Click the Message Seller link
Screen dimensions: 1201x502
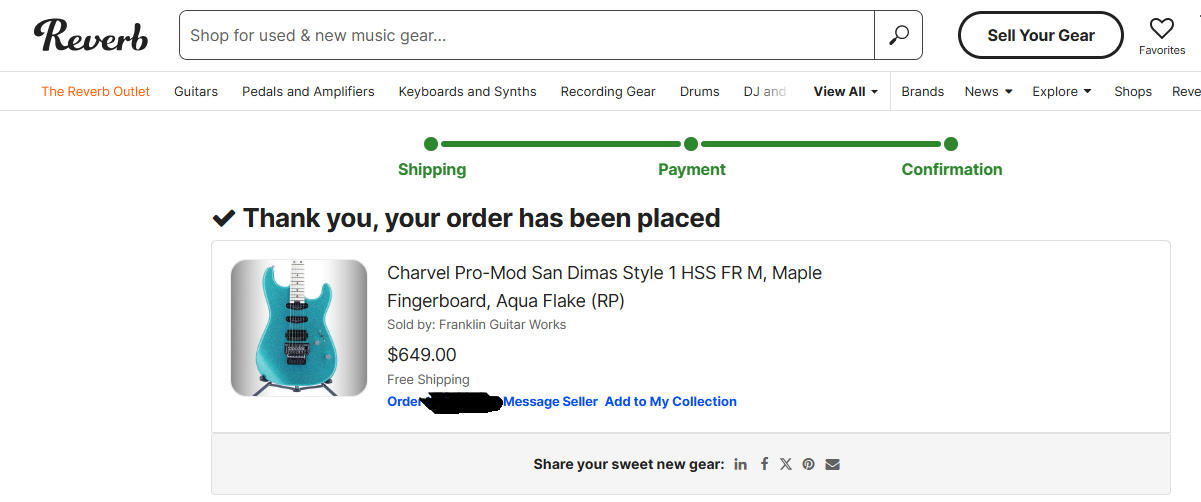[x=550, y=401]
